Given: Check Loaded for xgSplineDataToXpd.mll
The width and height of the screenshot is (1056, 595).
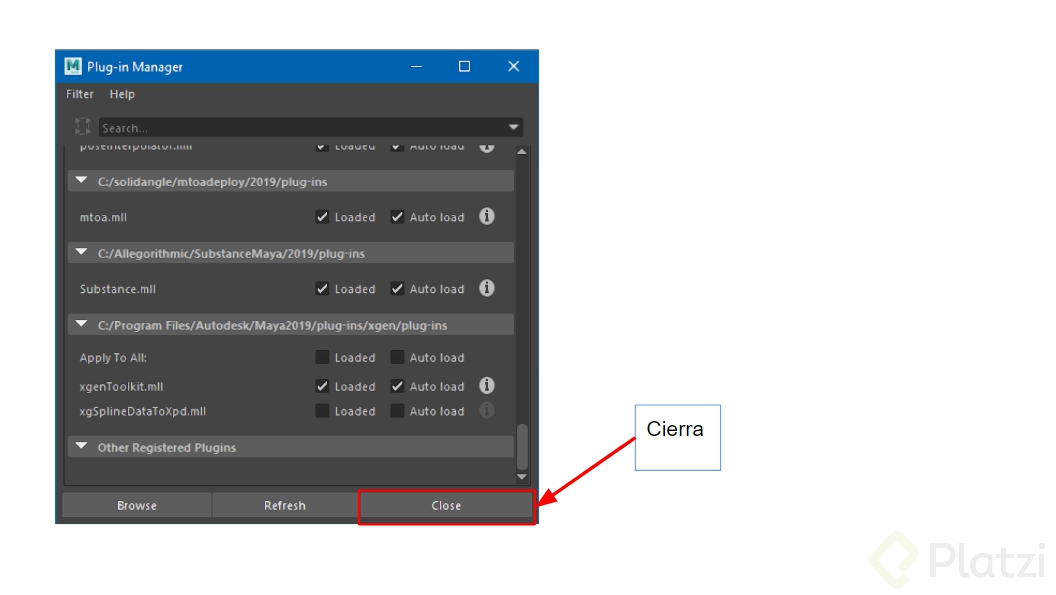Looking at the screenshot, I should pyautogui.click(x=322, y=411).
